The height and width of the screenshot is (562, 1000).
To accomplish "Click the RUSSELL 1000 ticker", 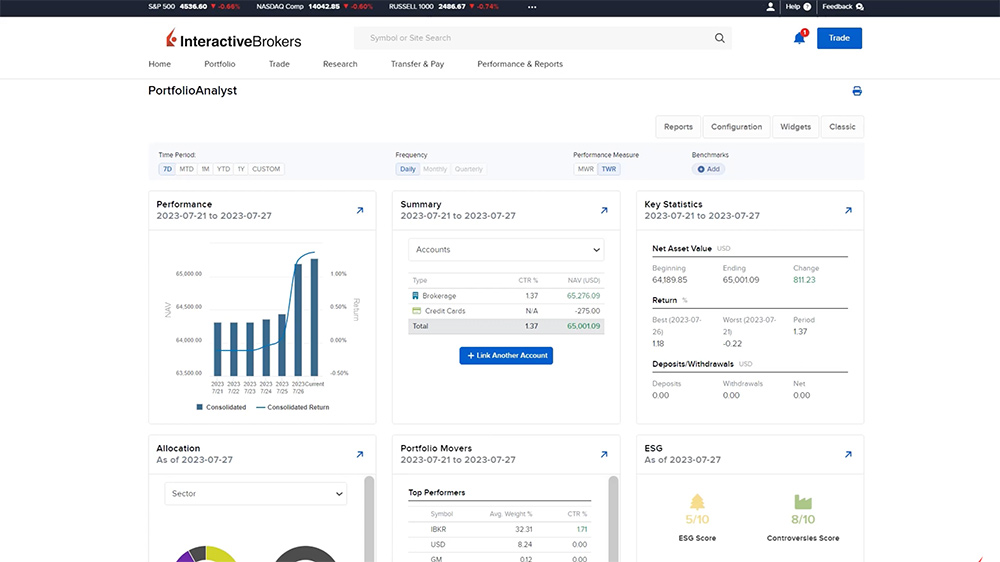I will pyautogui.click(x=445, y=6).
